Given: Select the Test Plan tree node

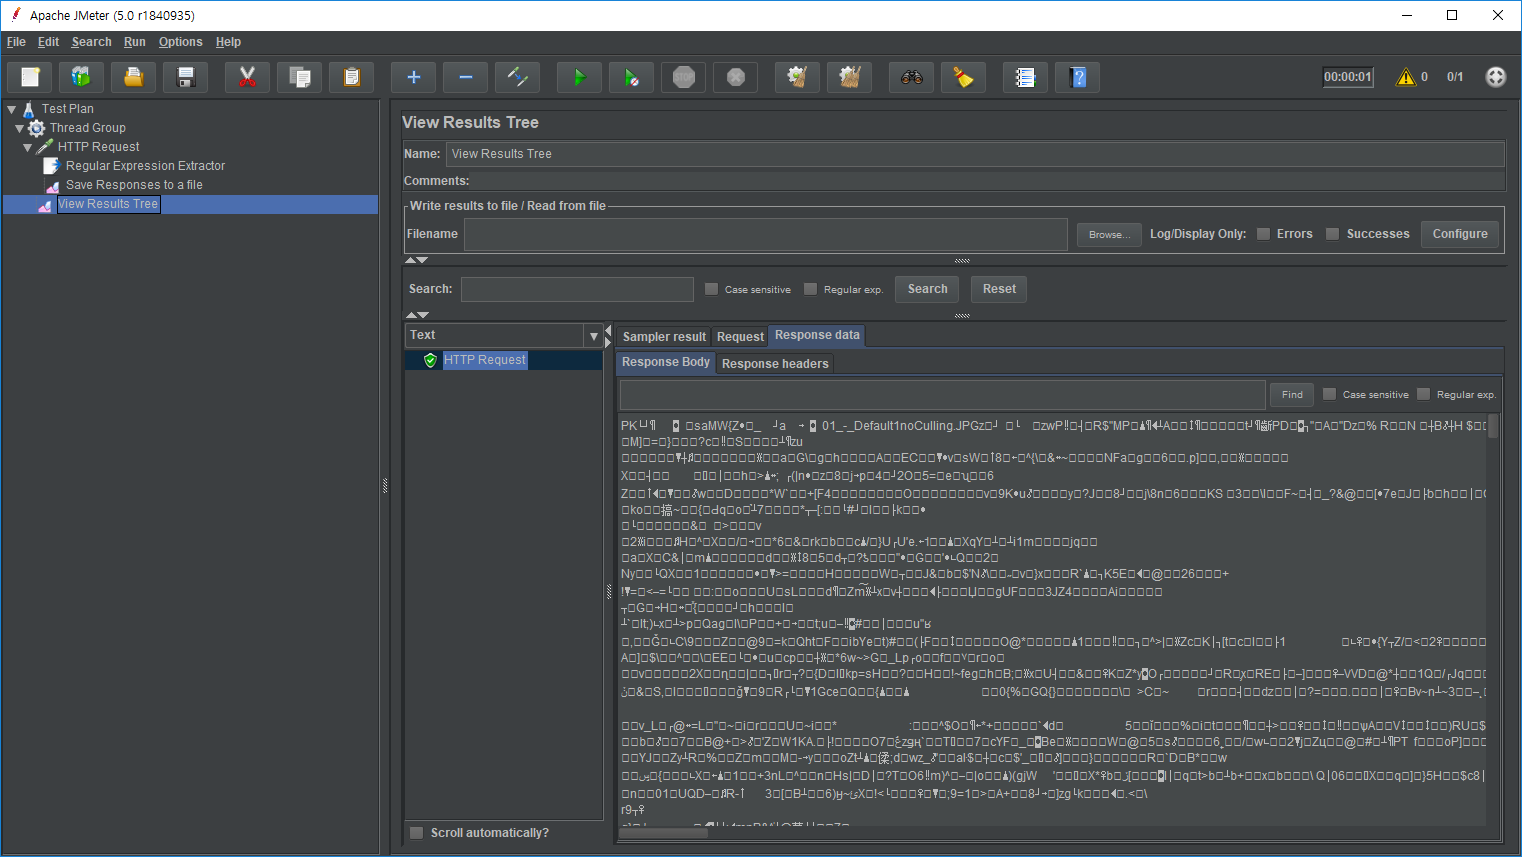Looking at the screenshot, I should click(x=68, y=109).
